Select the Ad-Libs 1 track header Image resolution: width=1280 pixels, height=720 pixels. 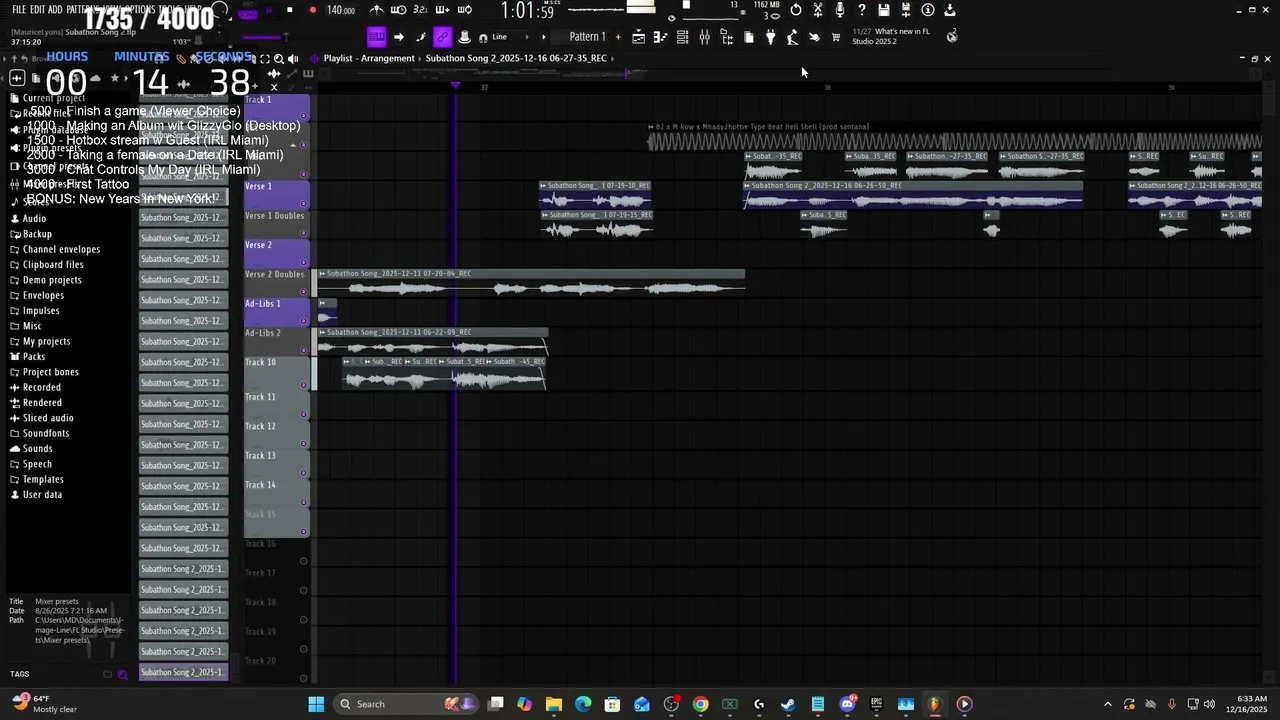[x=277, y=312]
